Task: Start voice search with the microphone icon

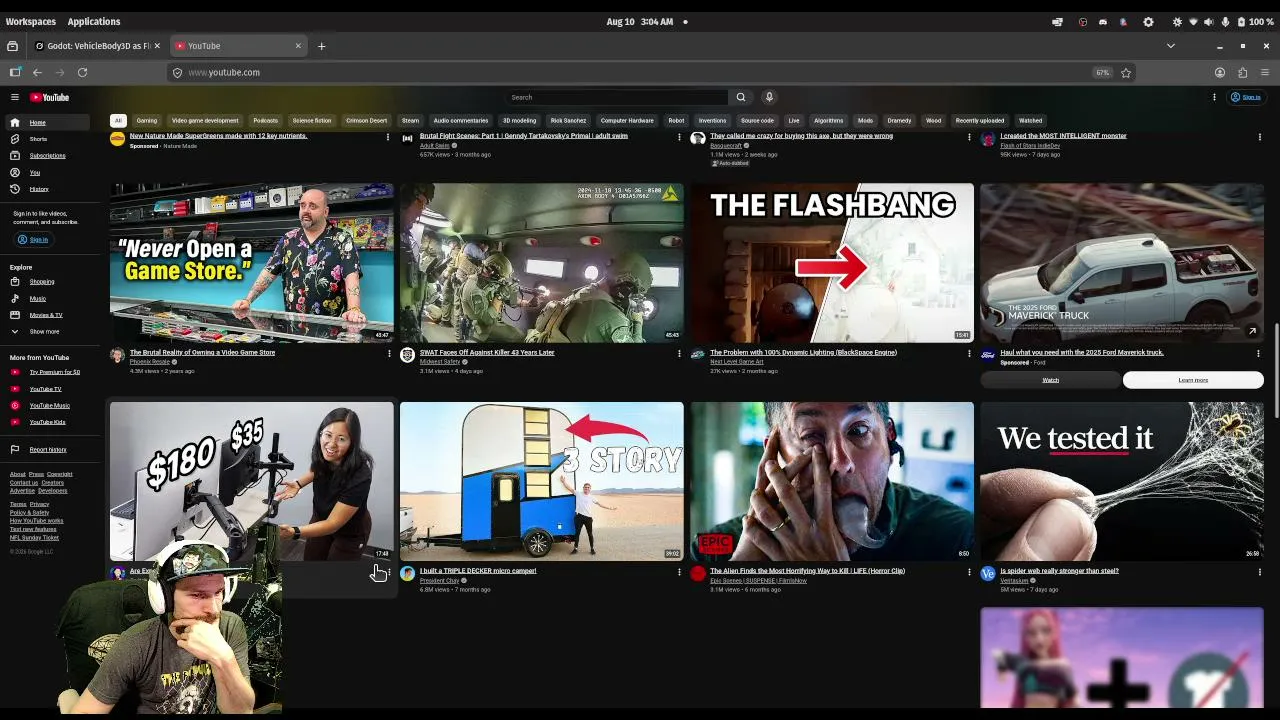Action: [x=769, y=97]
